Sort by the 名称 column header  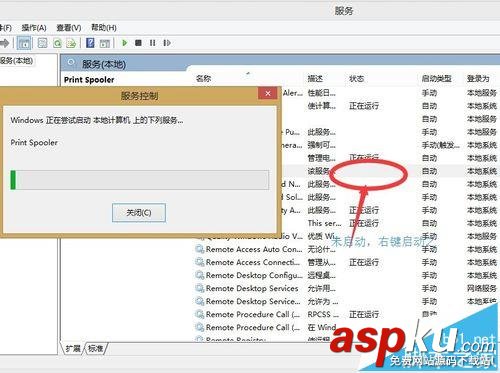point(204,79)
